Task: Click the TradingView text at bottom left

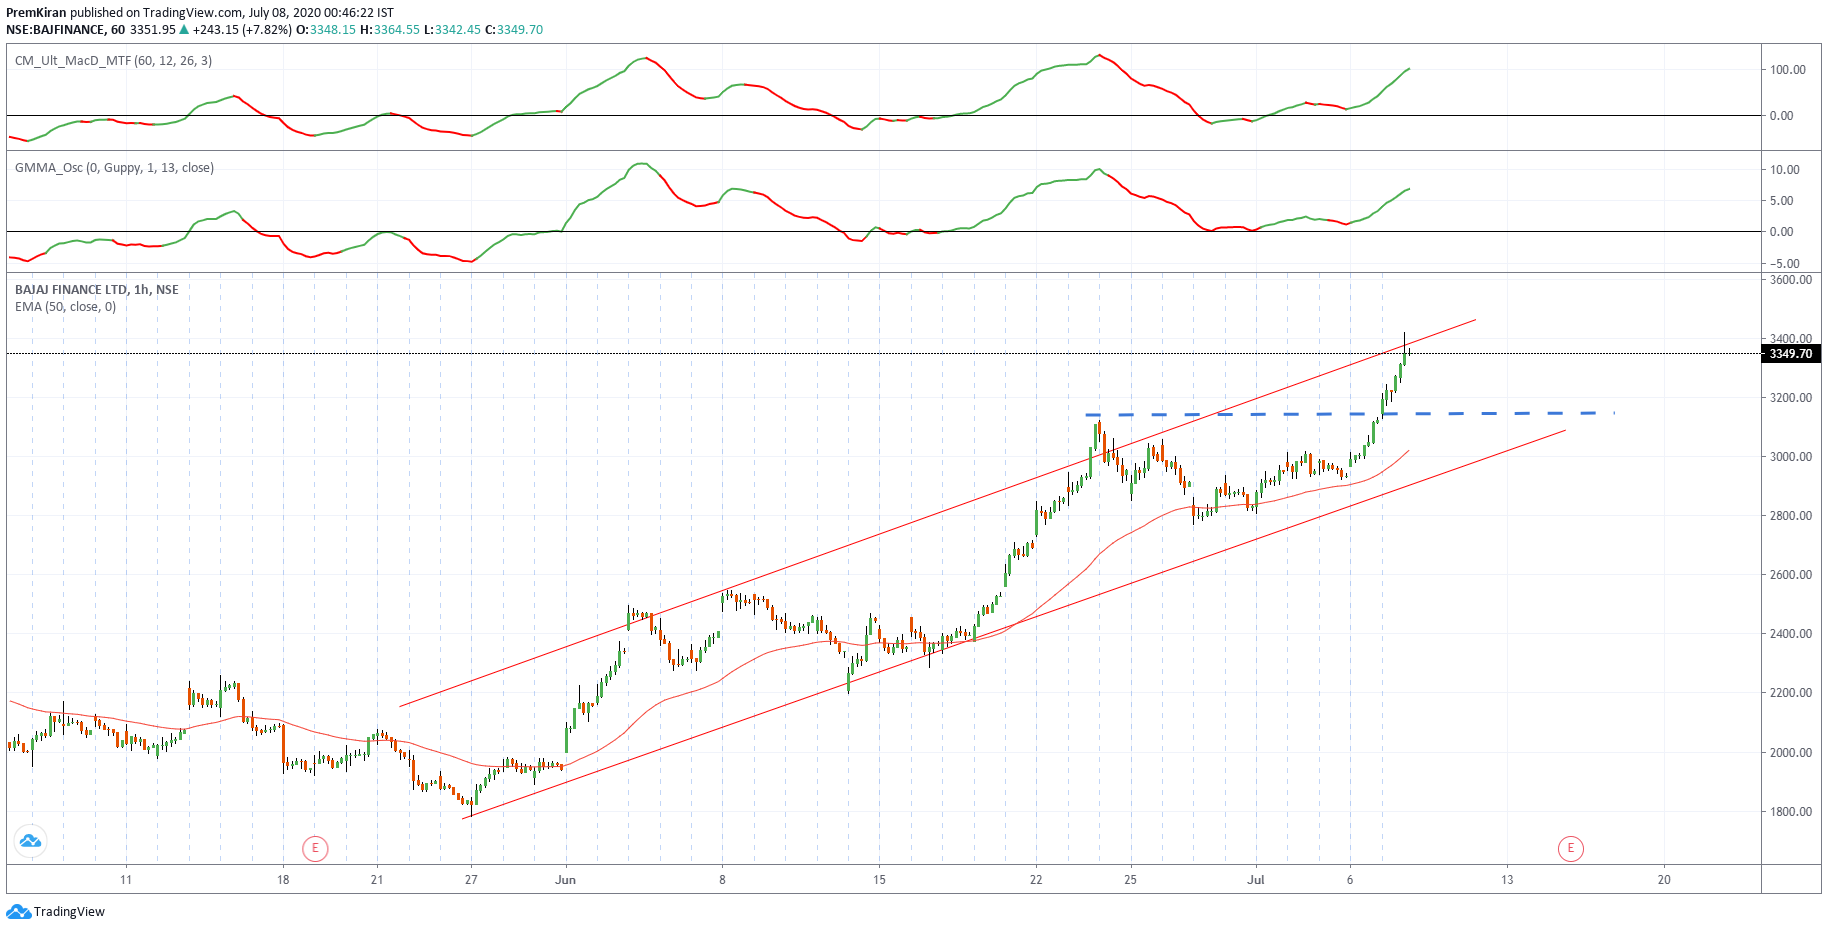Action: coord(69,912)
